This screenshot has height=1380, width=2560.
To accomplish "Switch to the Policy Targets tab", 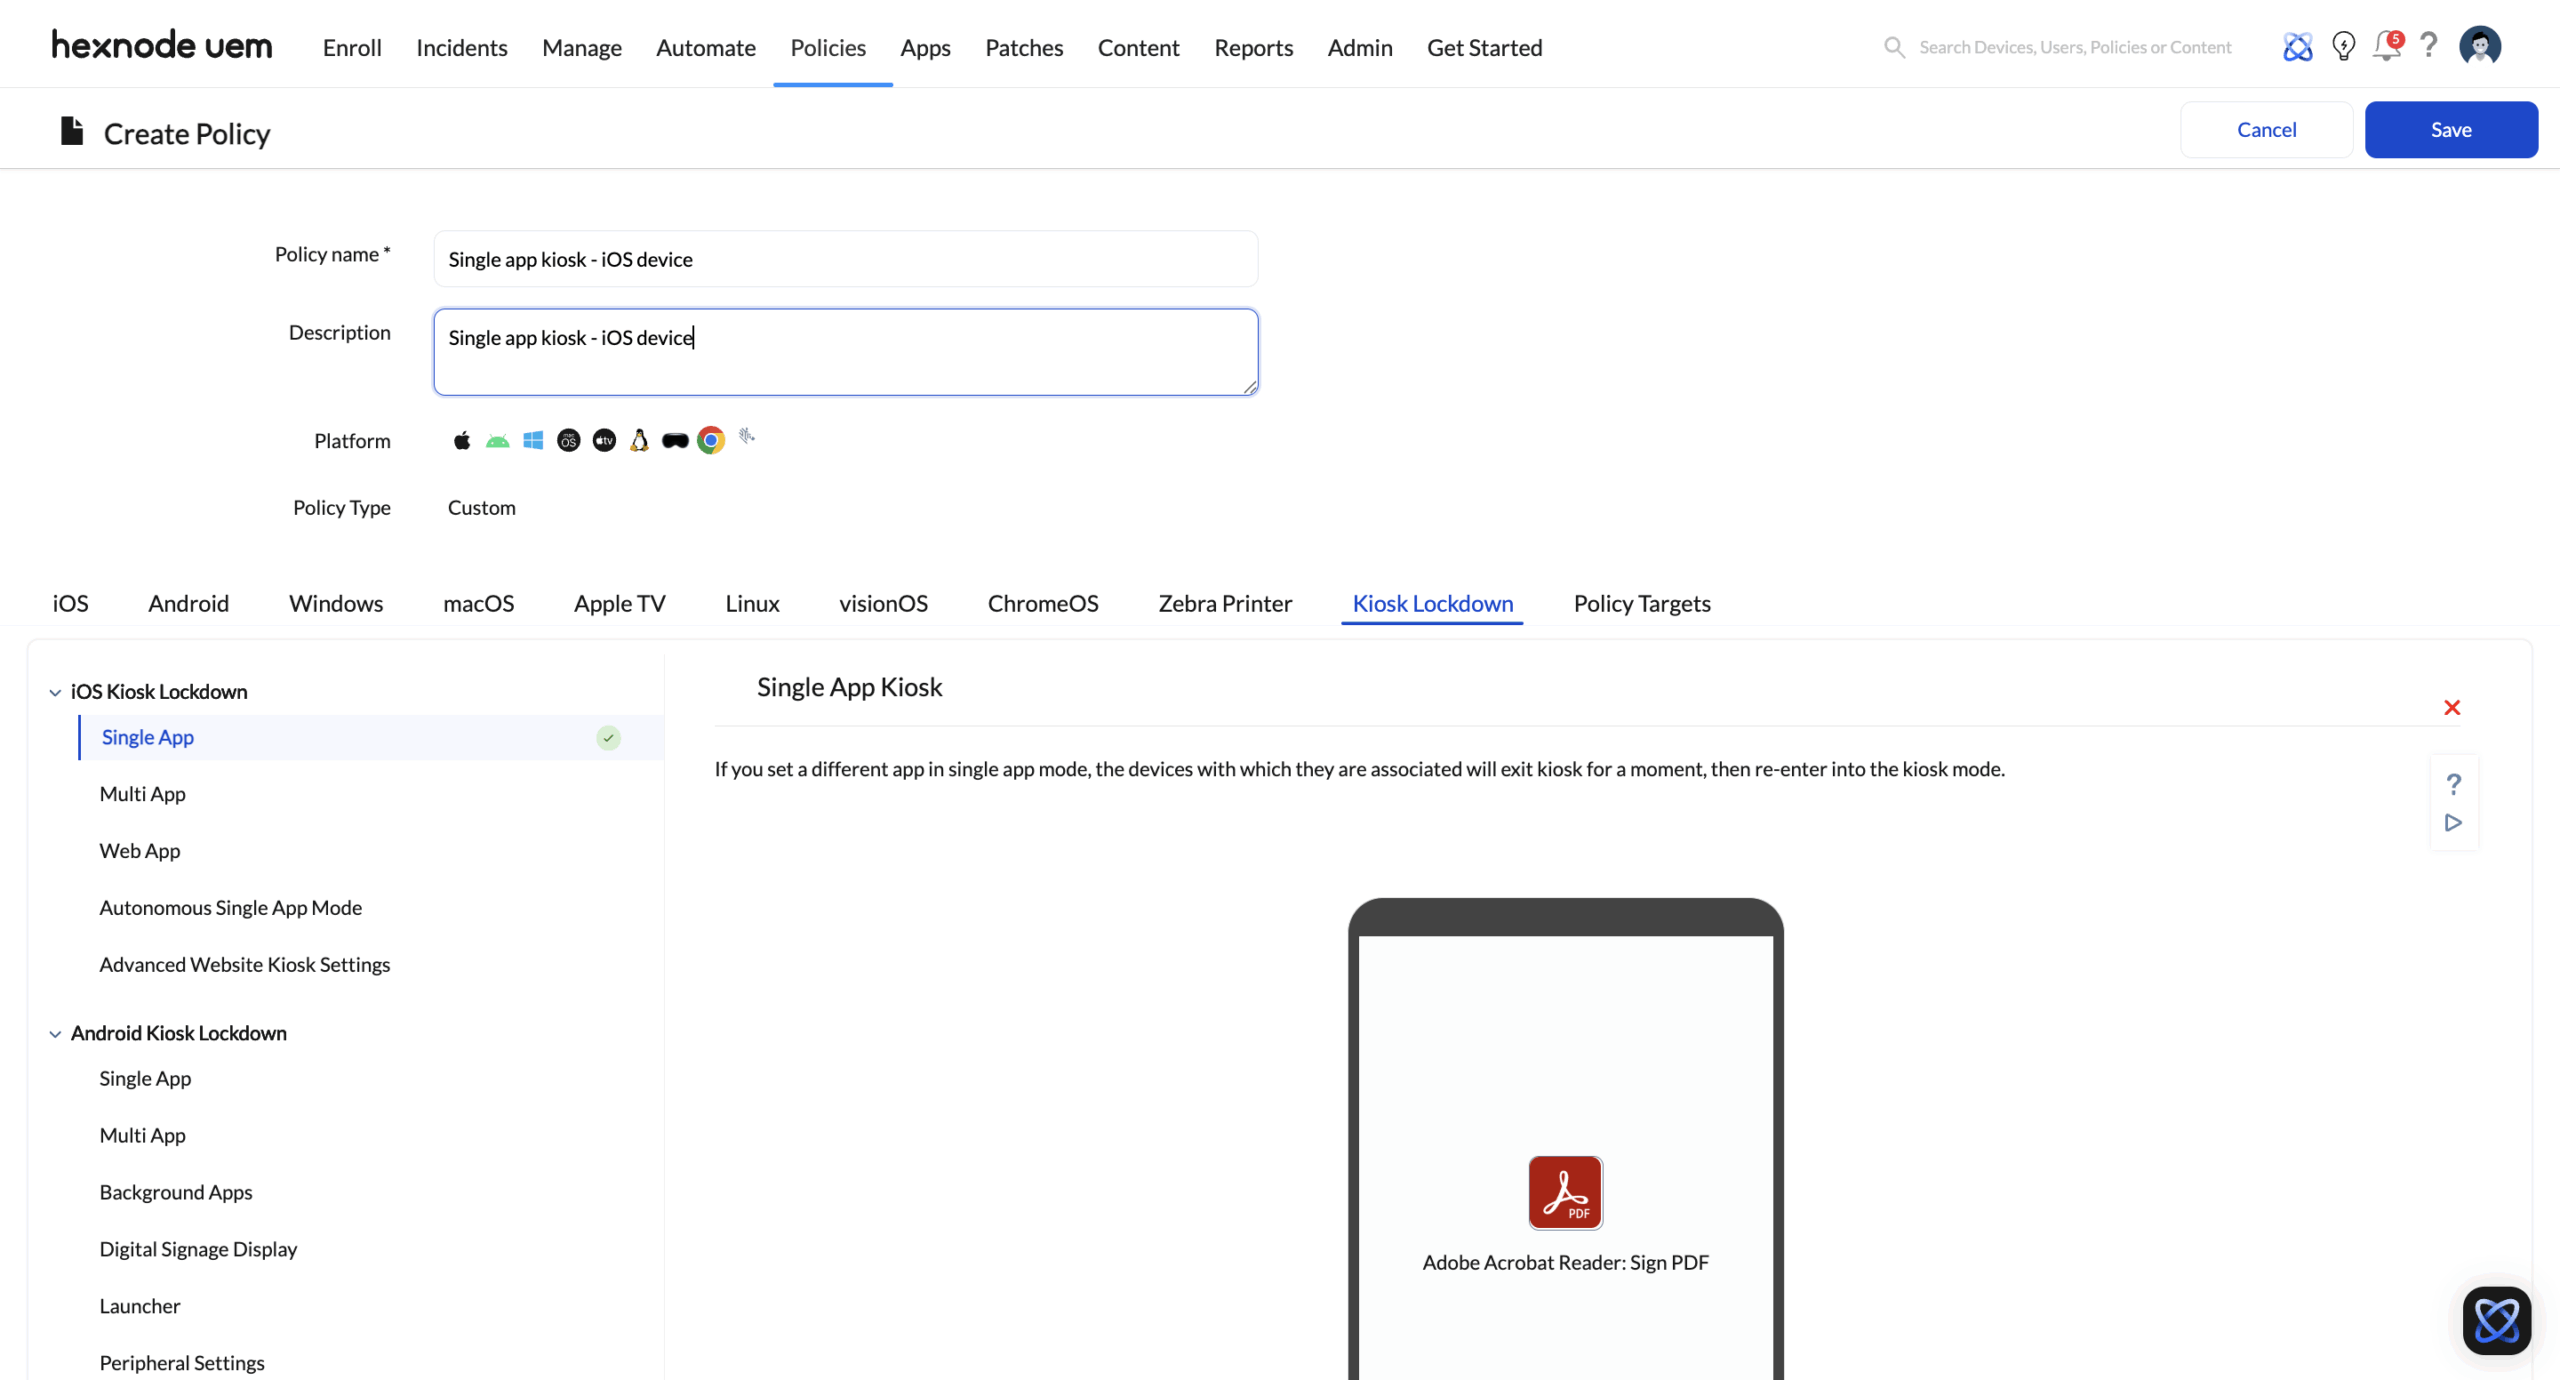I will click(1641, 603).
